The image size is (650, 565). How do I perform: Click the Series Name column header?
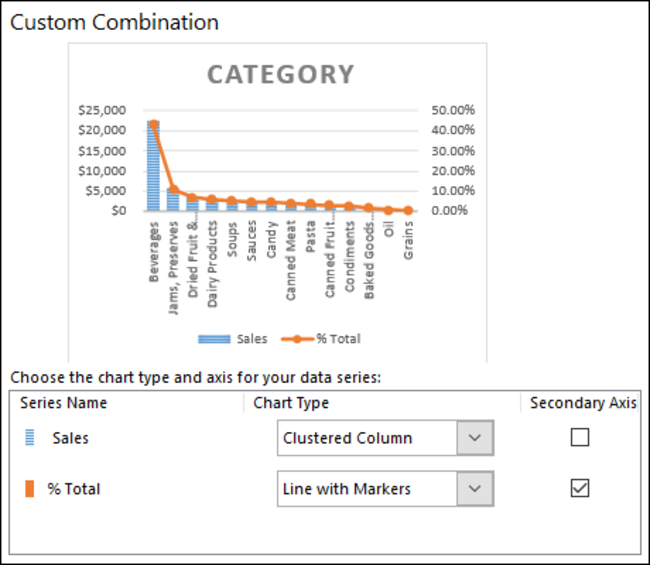pyautogui.click(x=63, y=403)
